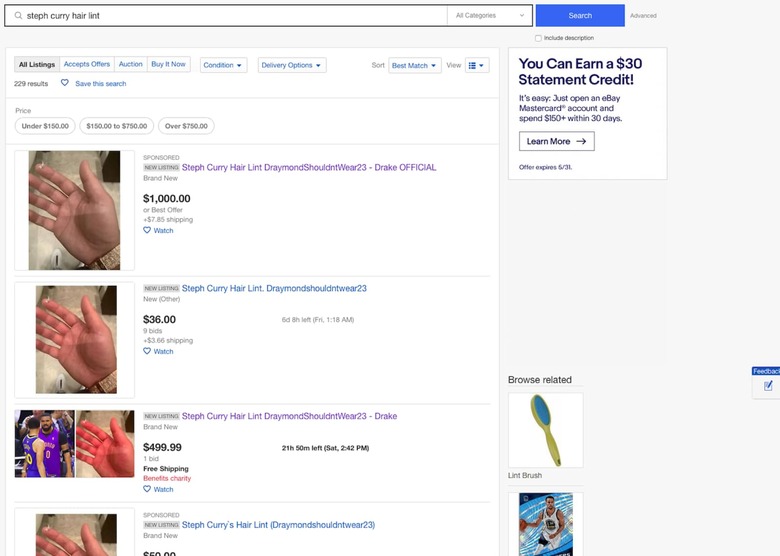Click Save this search link
Viewport: 780px width, 556px height.
coord(100,84)
